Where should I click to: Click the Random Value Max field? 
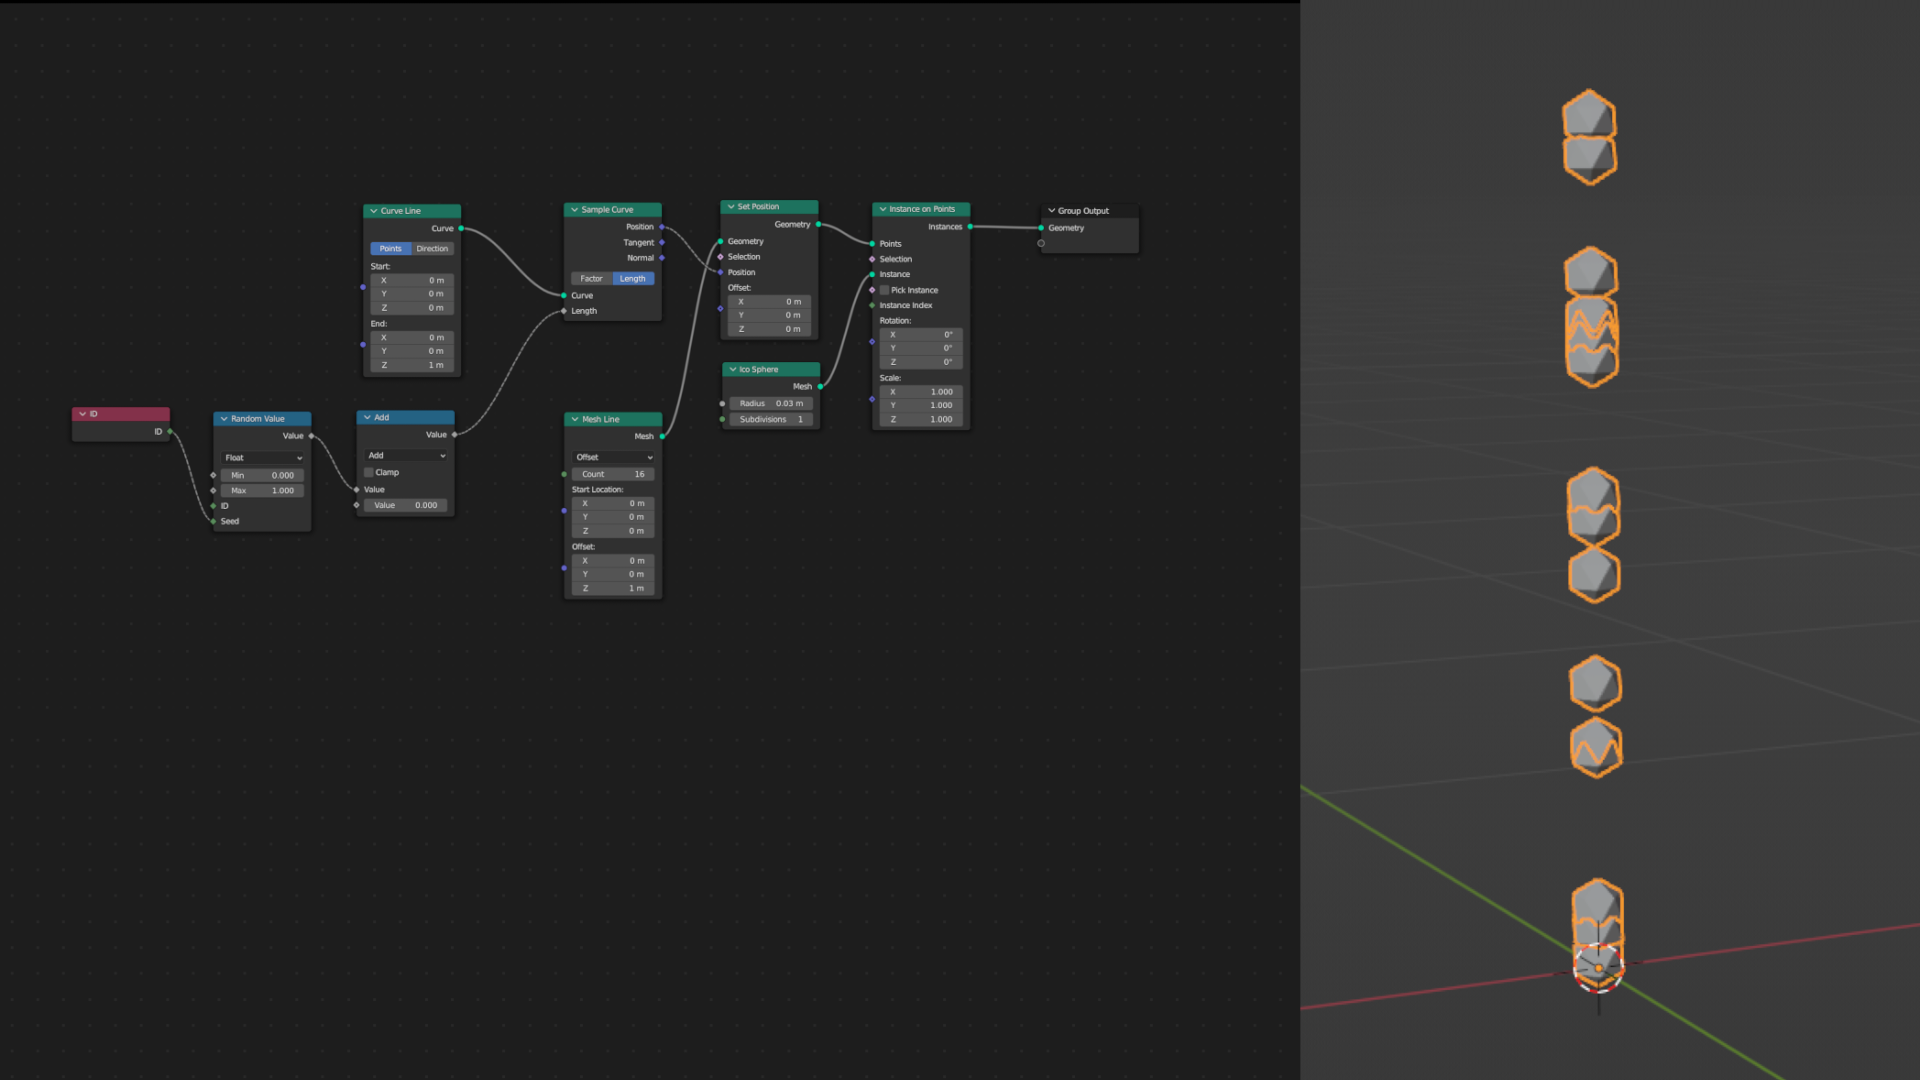coord(262,491)
